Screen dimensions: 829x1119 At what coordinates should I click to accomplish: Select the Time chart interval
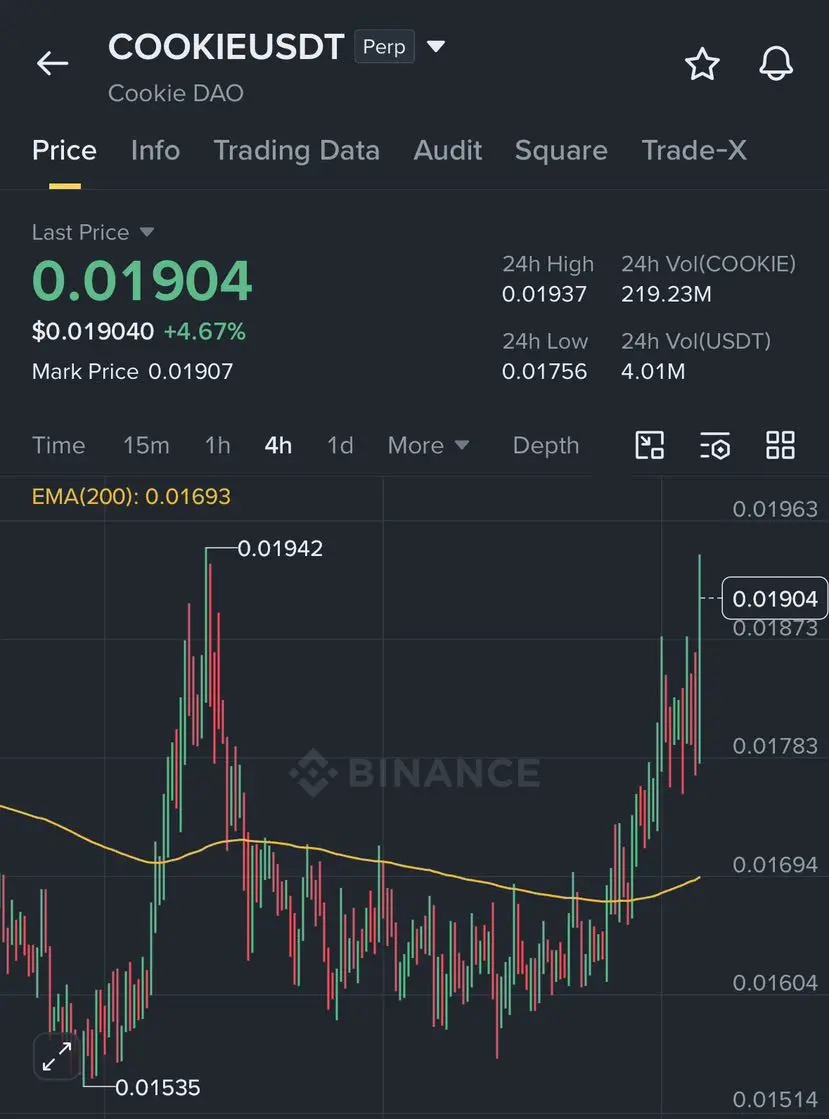pyautogui.click(x=59, y=445)
